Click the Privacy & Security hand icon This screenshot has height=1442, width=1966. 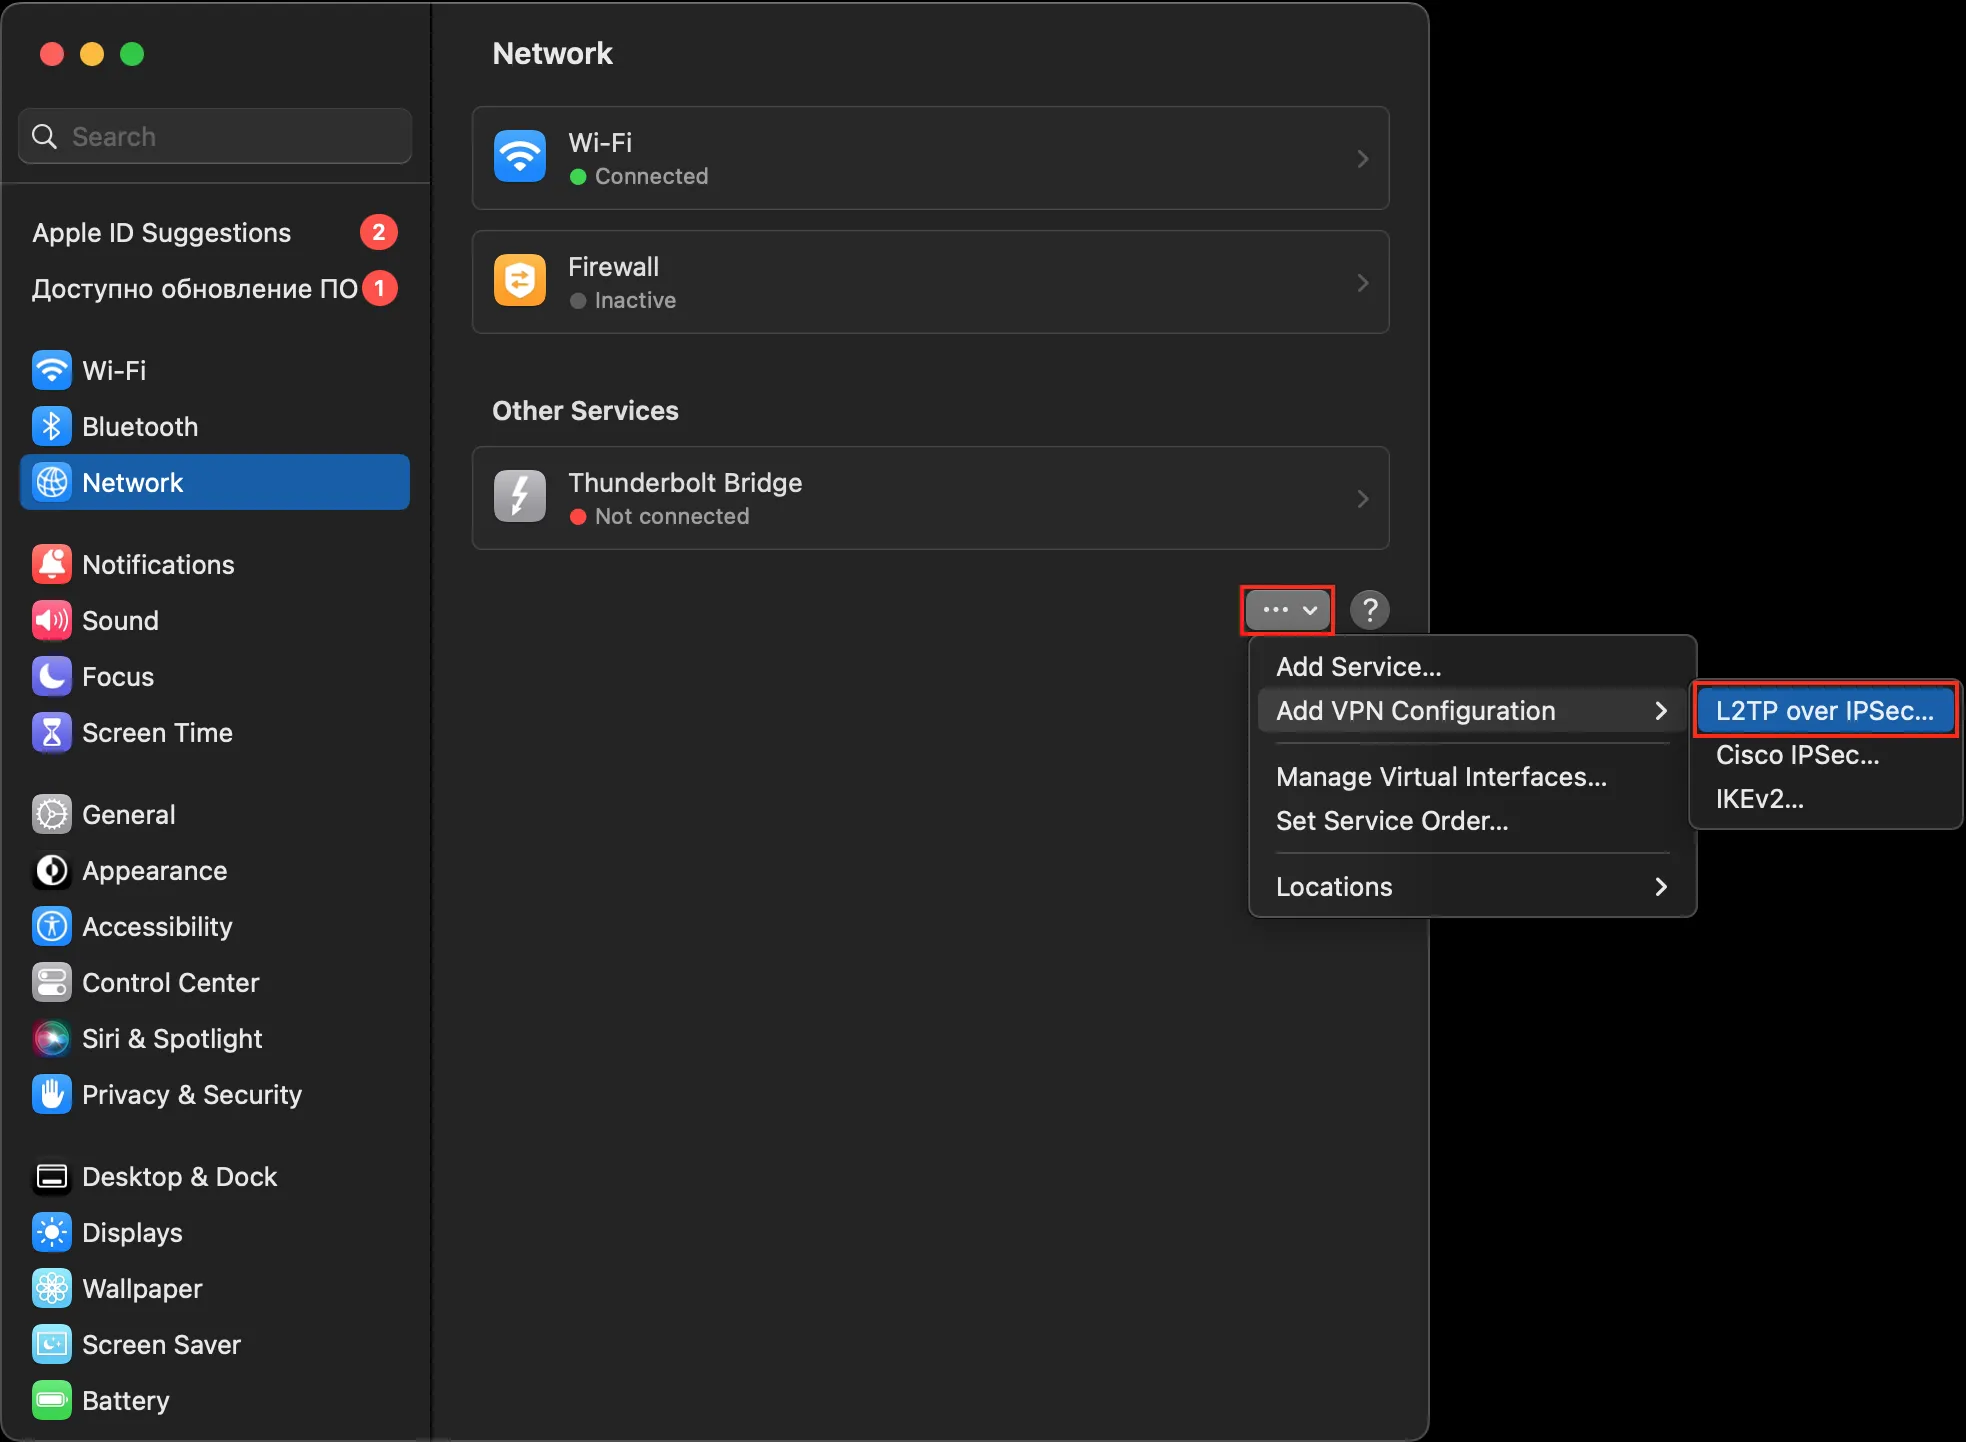[x=51, y=1095]
